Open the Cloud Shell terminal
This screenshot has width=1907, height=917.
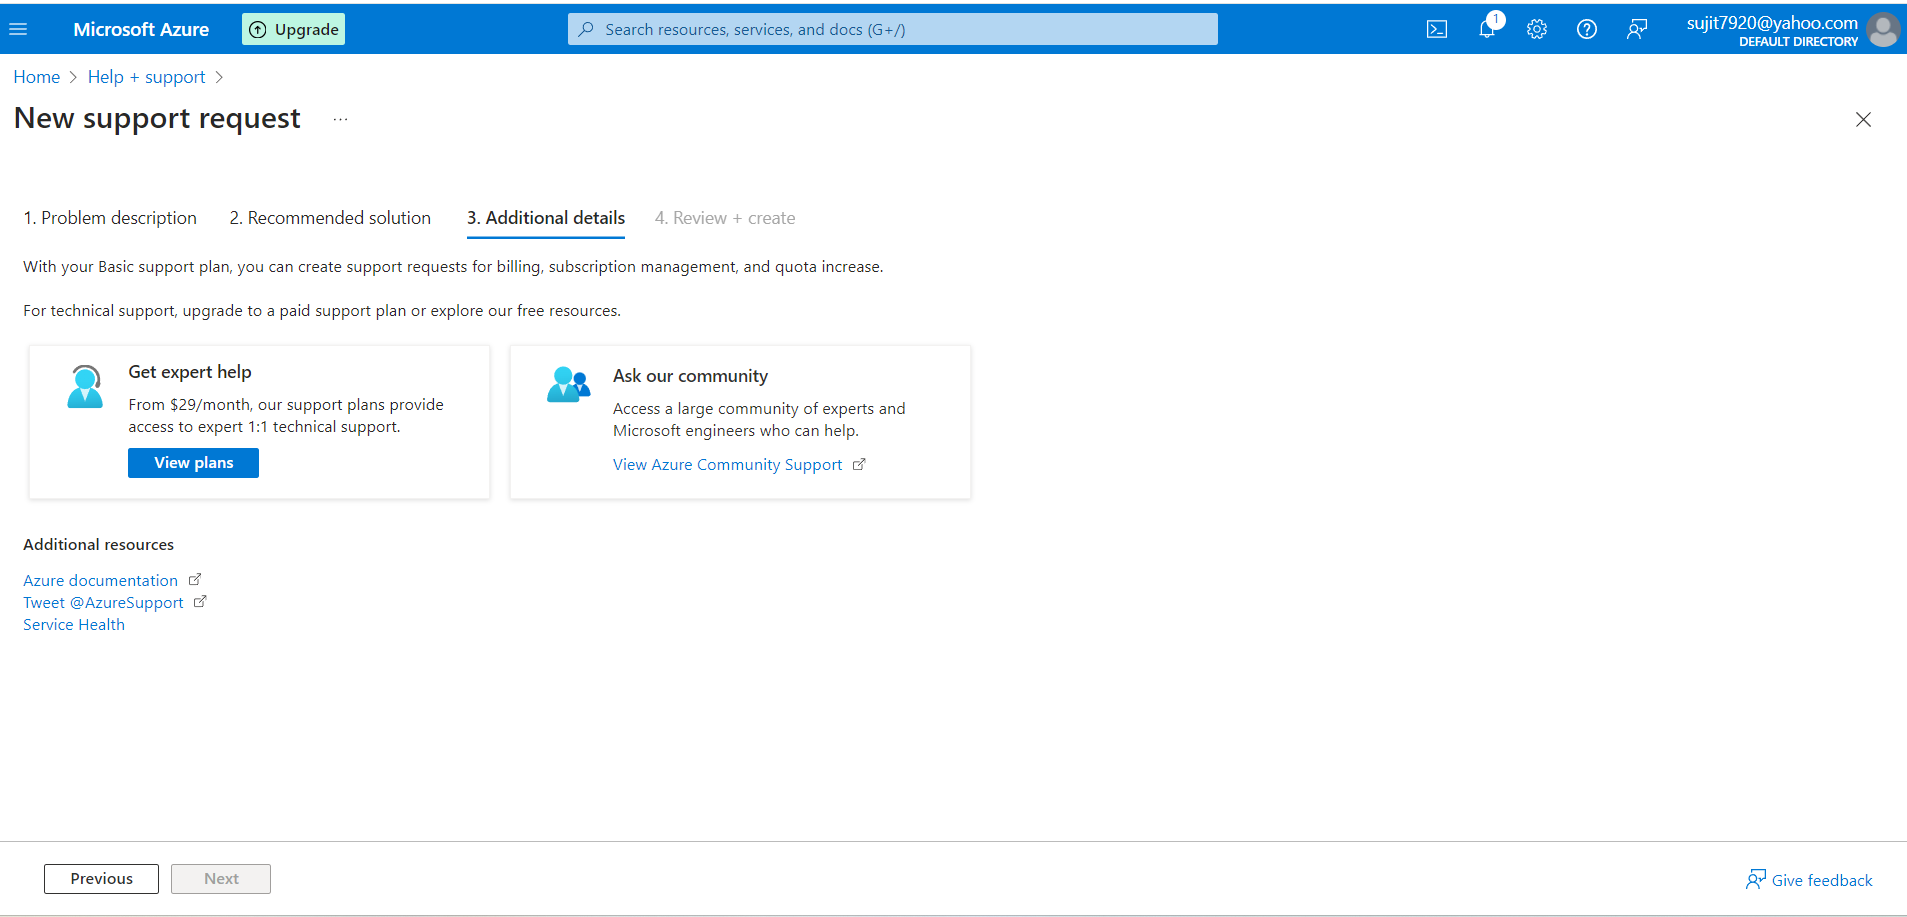tap(1437, 29)
